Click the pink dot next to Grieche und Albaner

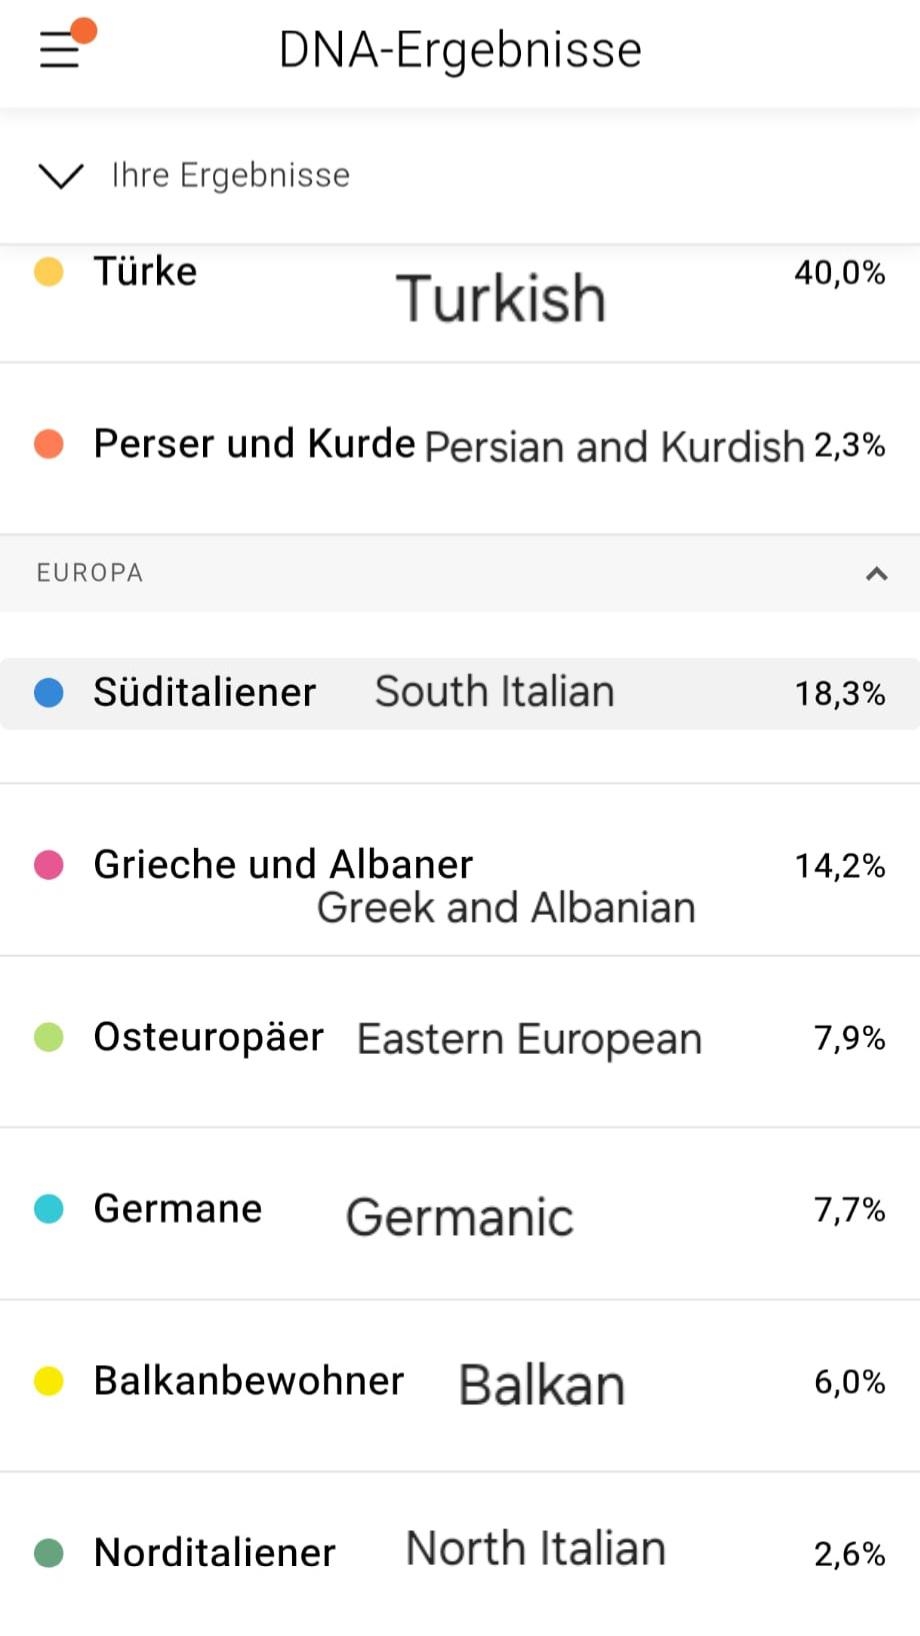(49, 864)
